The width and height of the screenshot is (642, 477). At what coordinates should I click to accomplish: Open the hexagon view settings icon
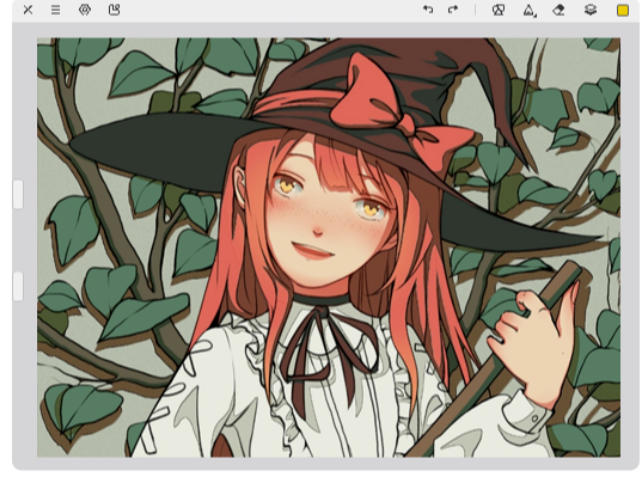point(84,10)
